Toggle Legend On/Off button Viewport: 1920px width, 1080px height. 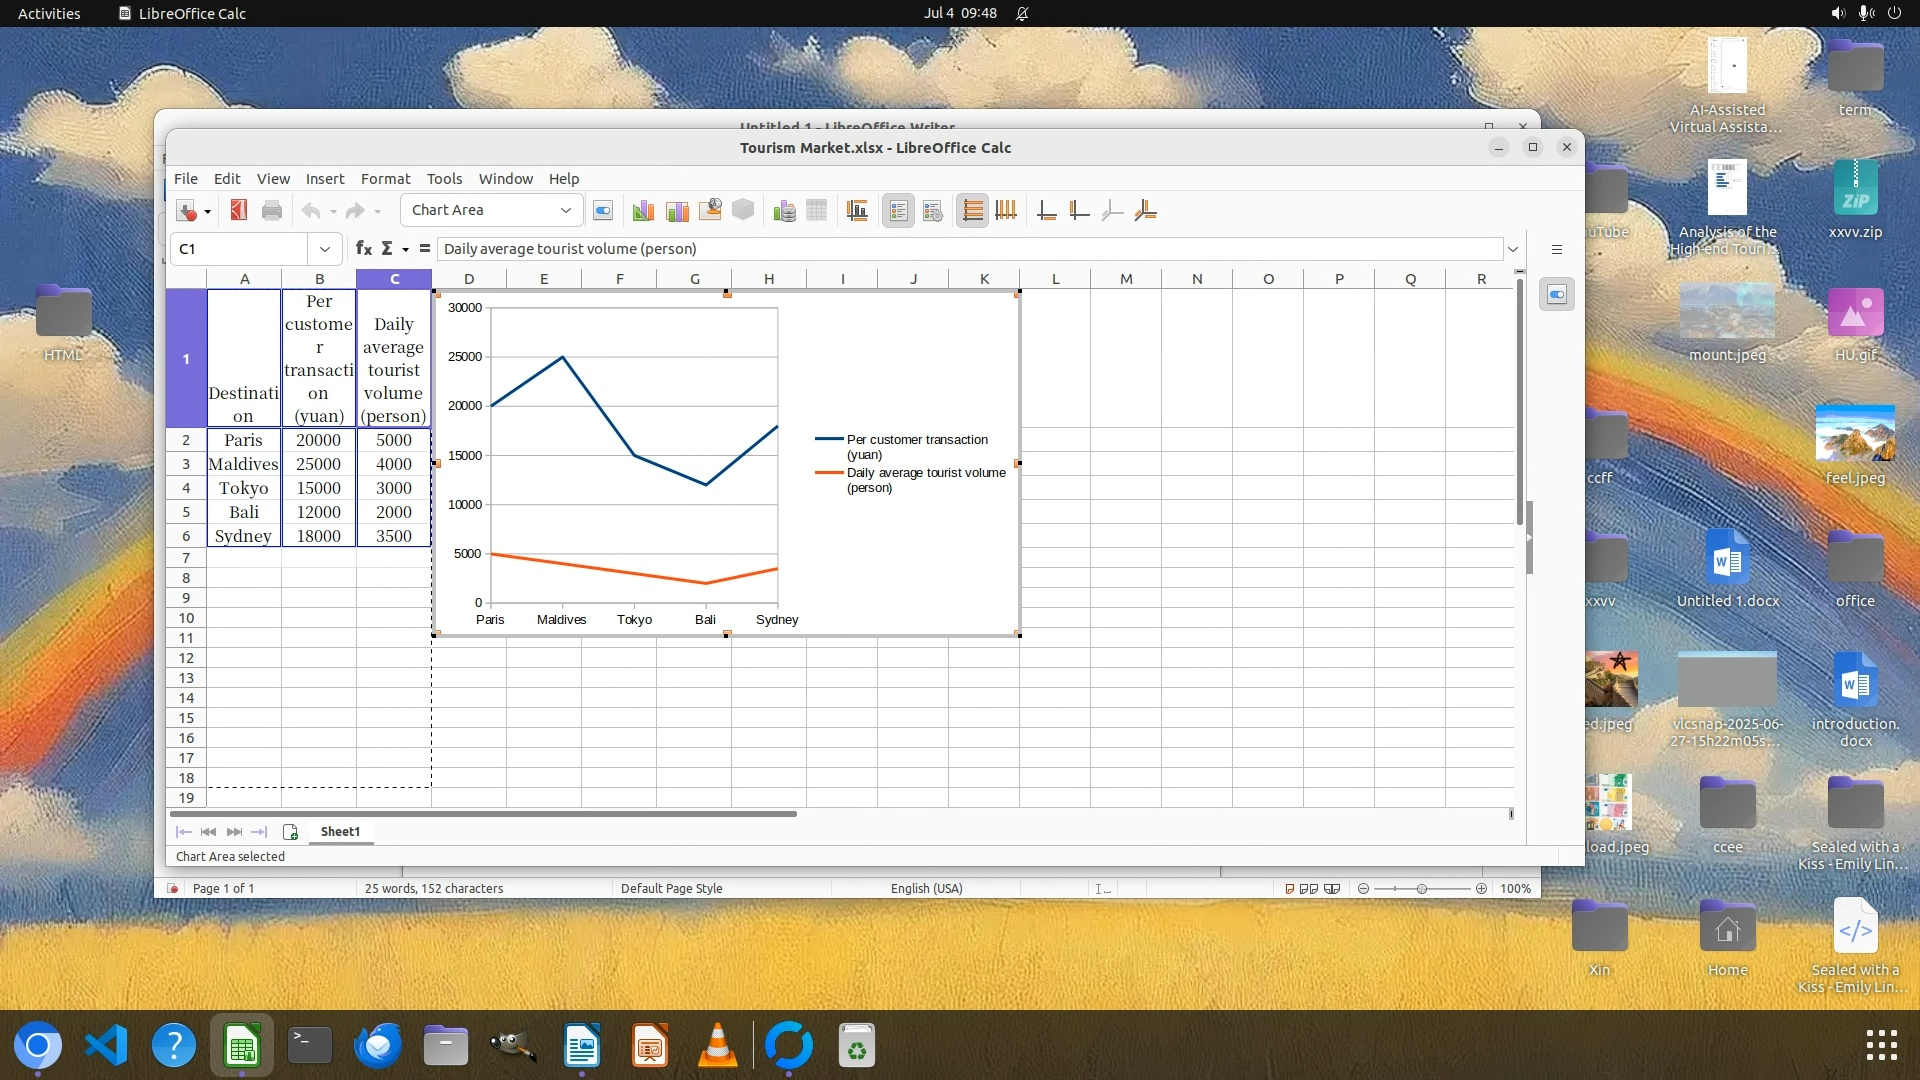click(898, 210)
